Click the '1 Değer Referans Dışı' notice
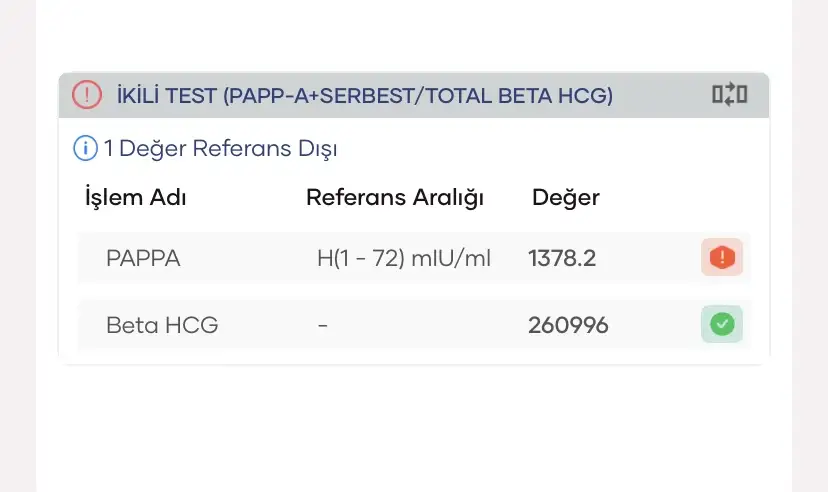The image size is (828, 492). pos(220,149)
